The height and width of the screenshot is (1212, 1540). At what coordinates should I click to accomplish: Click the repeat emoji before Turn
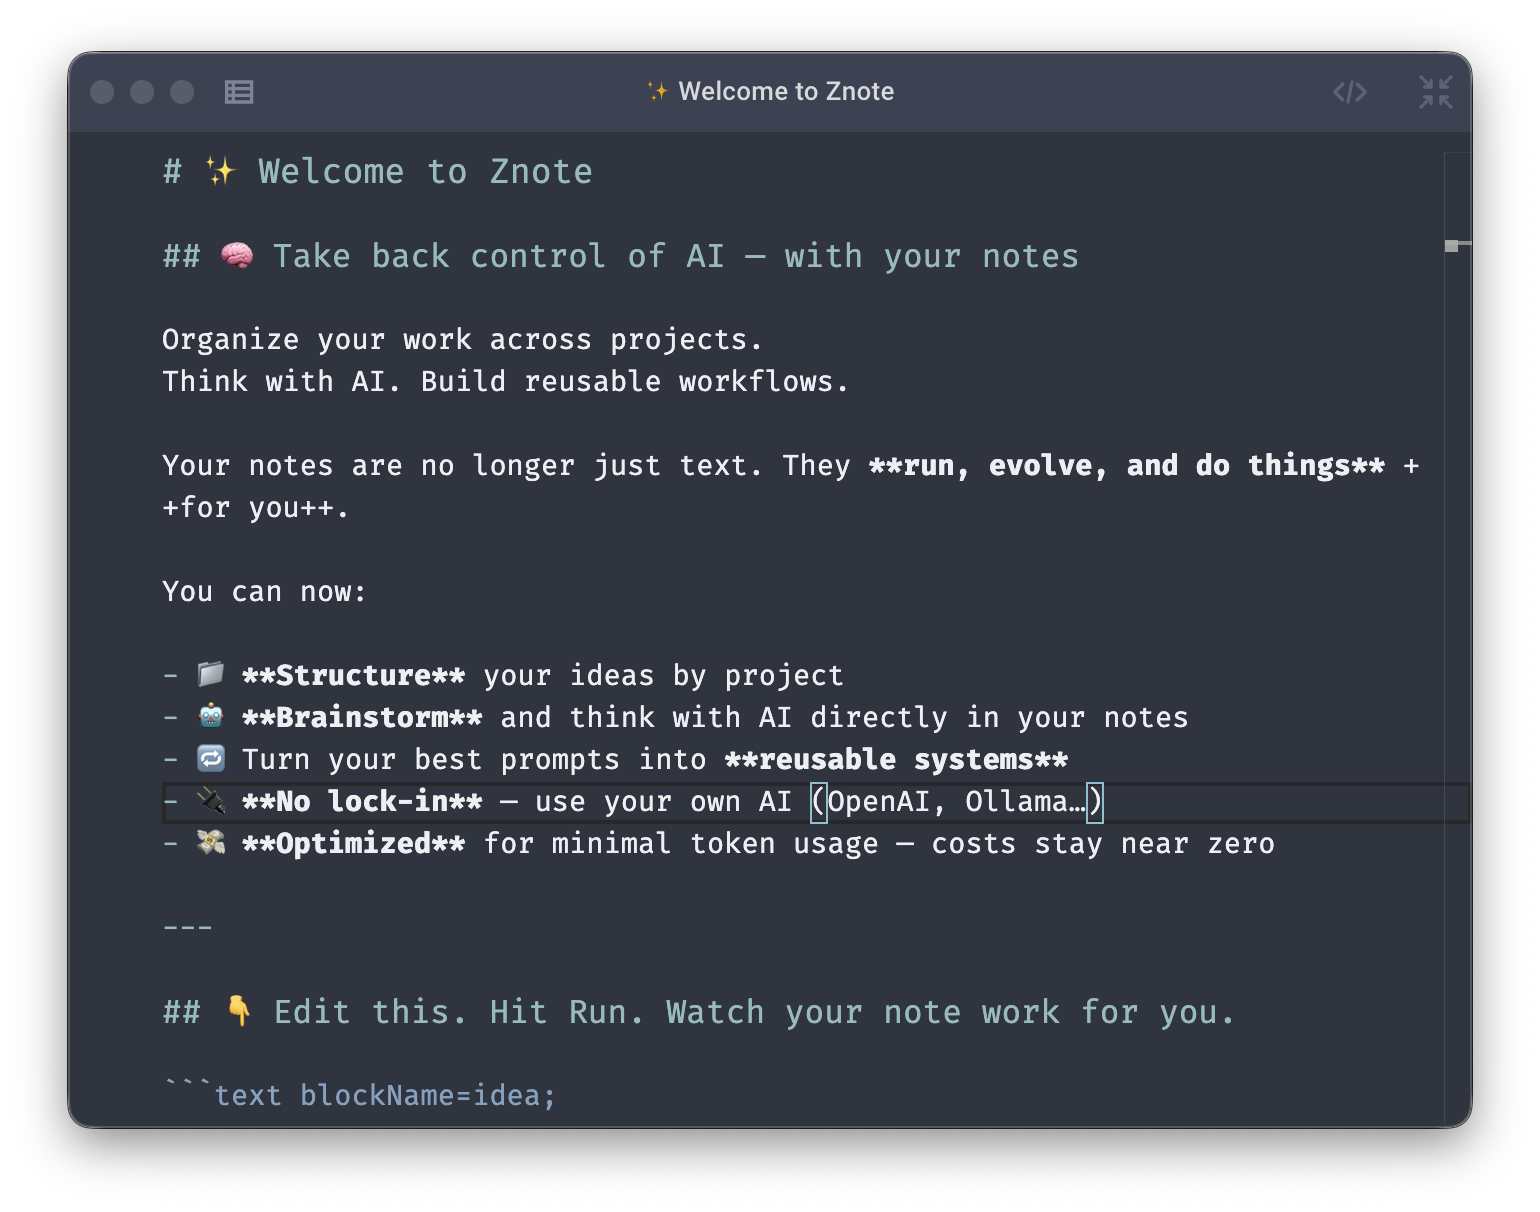211,758
